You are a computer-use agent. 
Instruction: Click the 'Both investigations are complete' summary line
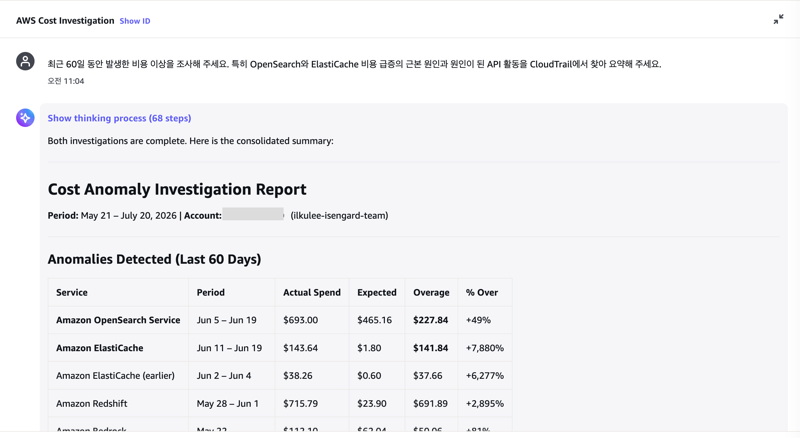[x=190, y=141]
